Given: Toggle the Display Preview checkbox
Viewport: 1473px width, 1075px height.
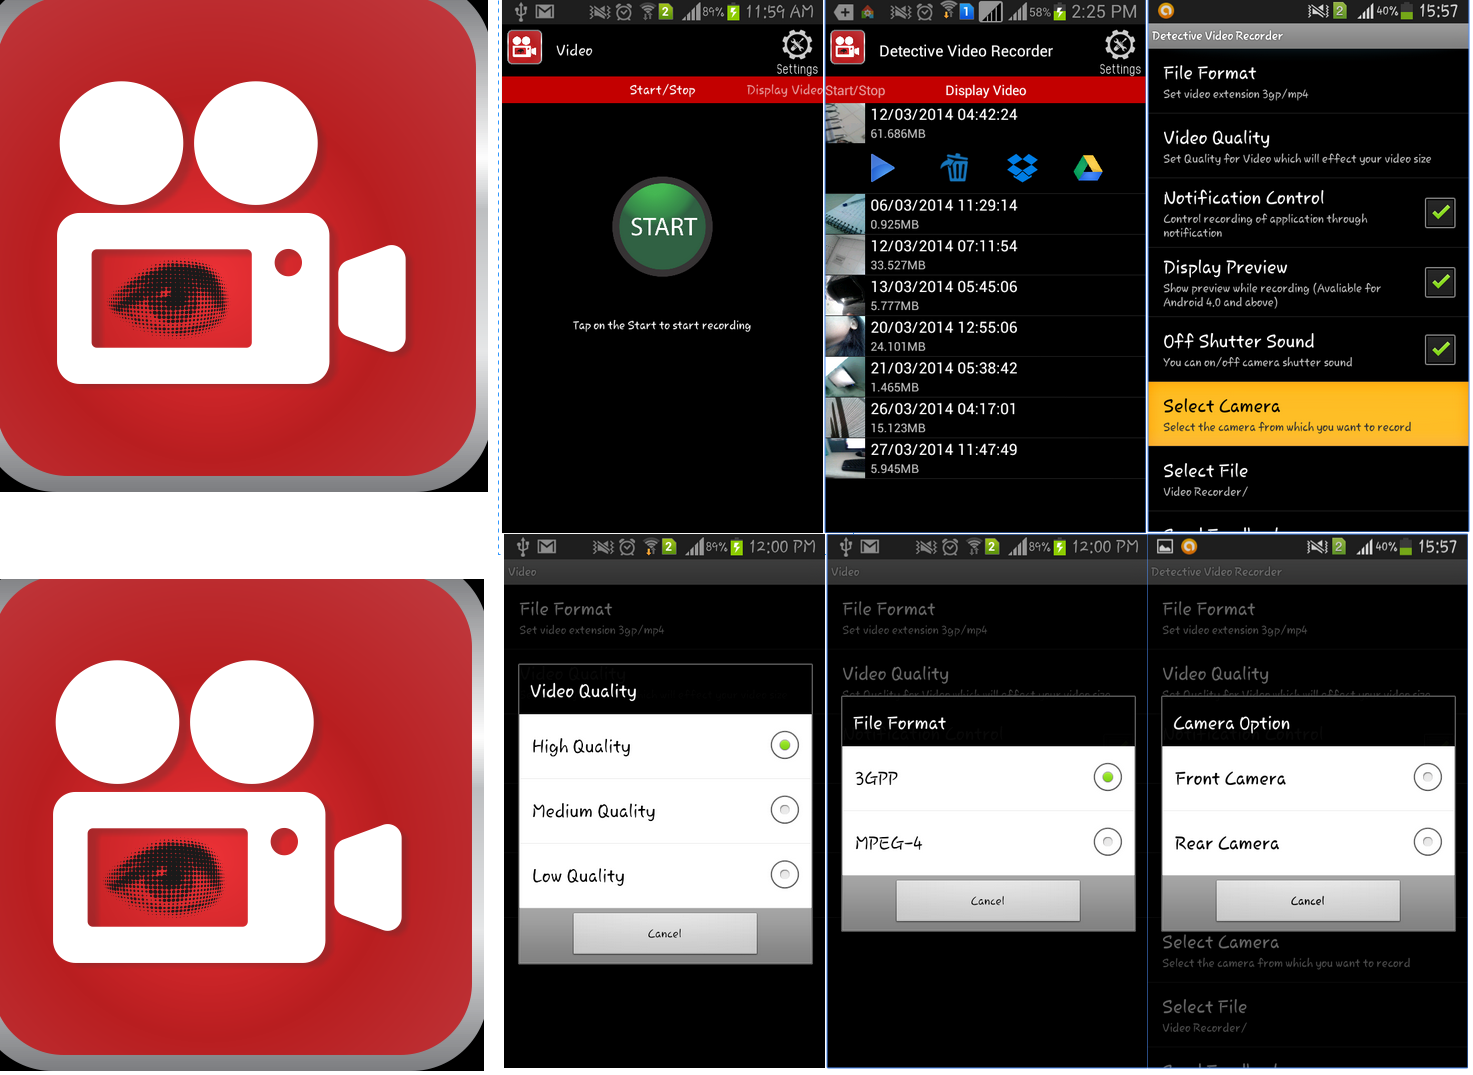Looking at the screenshot, I should (x=1440, y=282).
